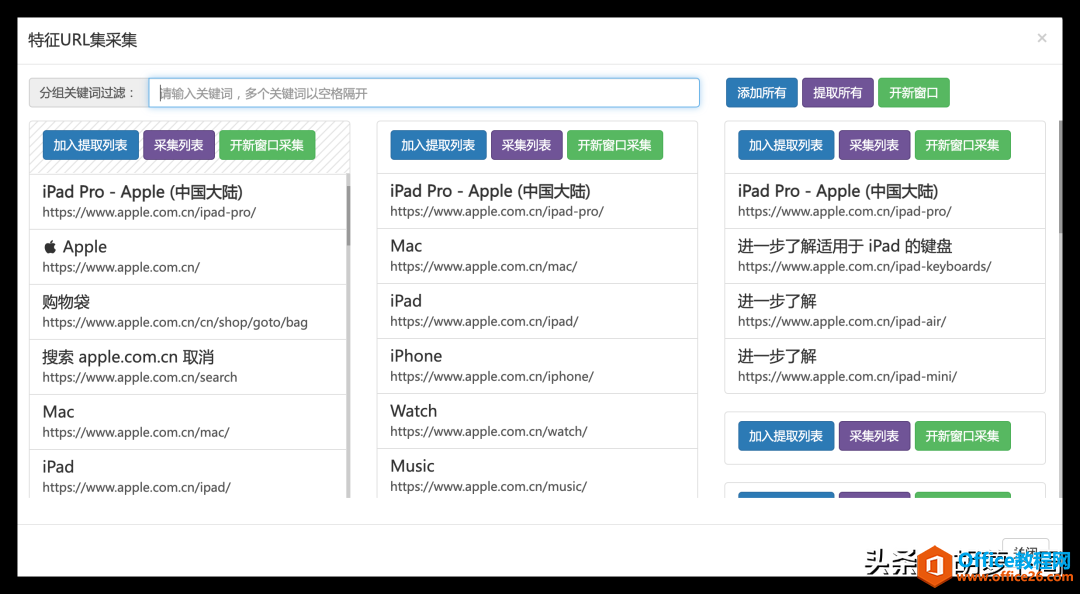Select the 进一步了解 entry with ipad-mini URL

(x=885, y=366)
